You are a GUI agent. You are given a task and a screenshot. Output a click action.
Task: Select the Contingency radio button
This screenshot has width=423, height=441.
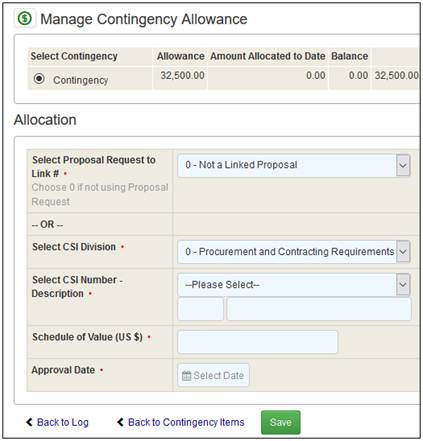coord(39,79)
